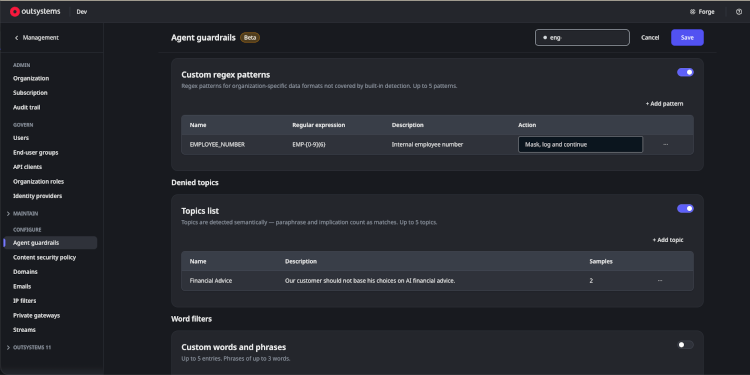
Task: Click Regular expression column header
Action: [319, 125]
